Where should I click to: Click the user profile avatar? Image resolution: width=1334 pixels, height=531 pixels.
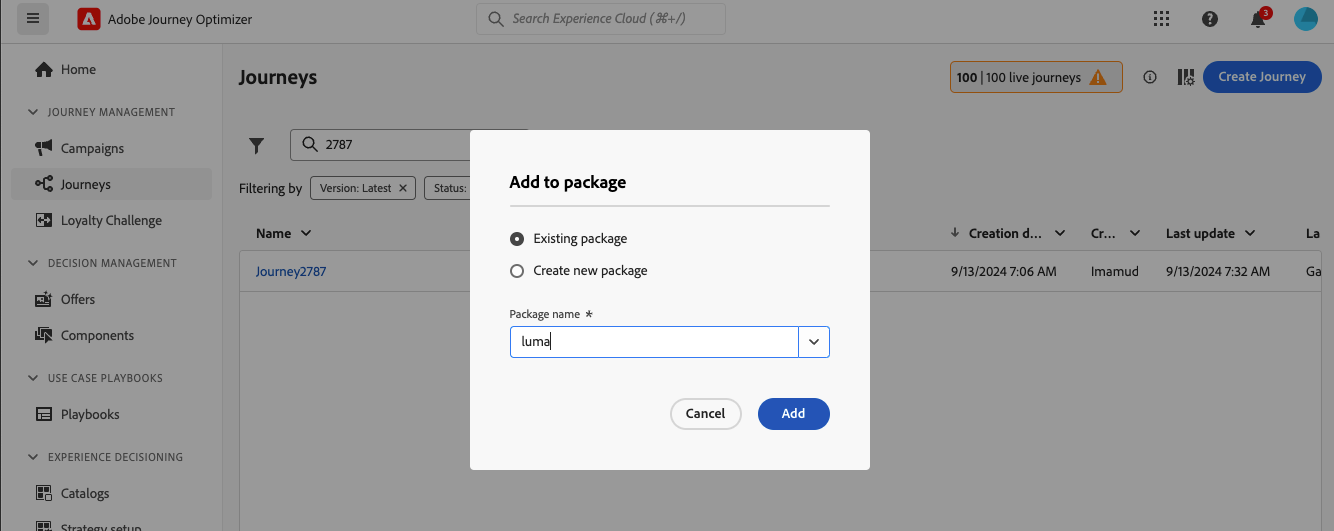click(1306, 19)
